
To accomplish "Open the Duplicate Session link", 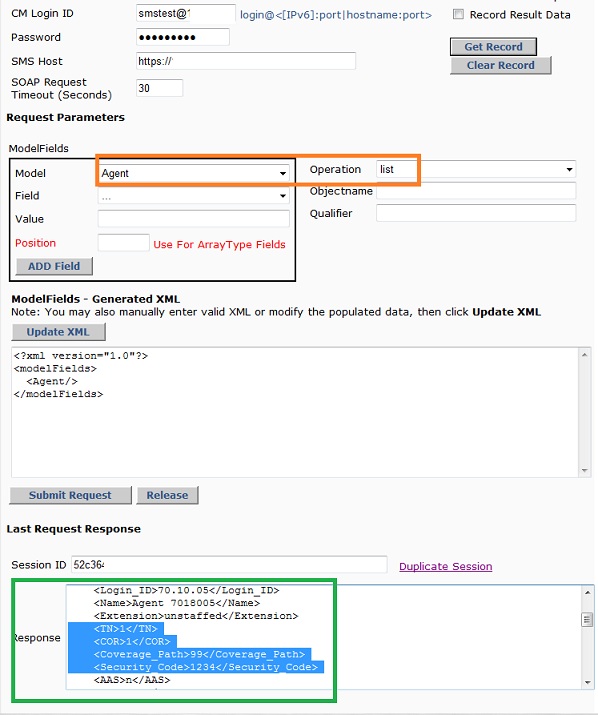I will click(x=446, y=566).
